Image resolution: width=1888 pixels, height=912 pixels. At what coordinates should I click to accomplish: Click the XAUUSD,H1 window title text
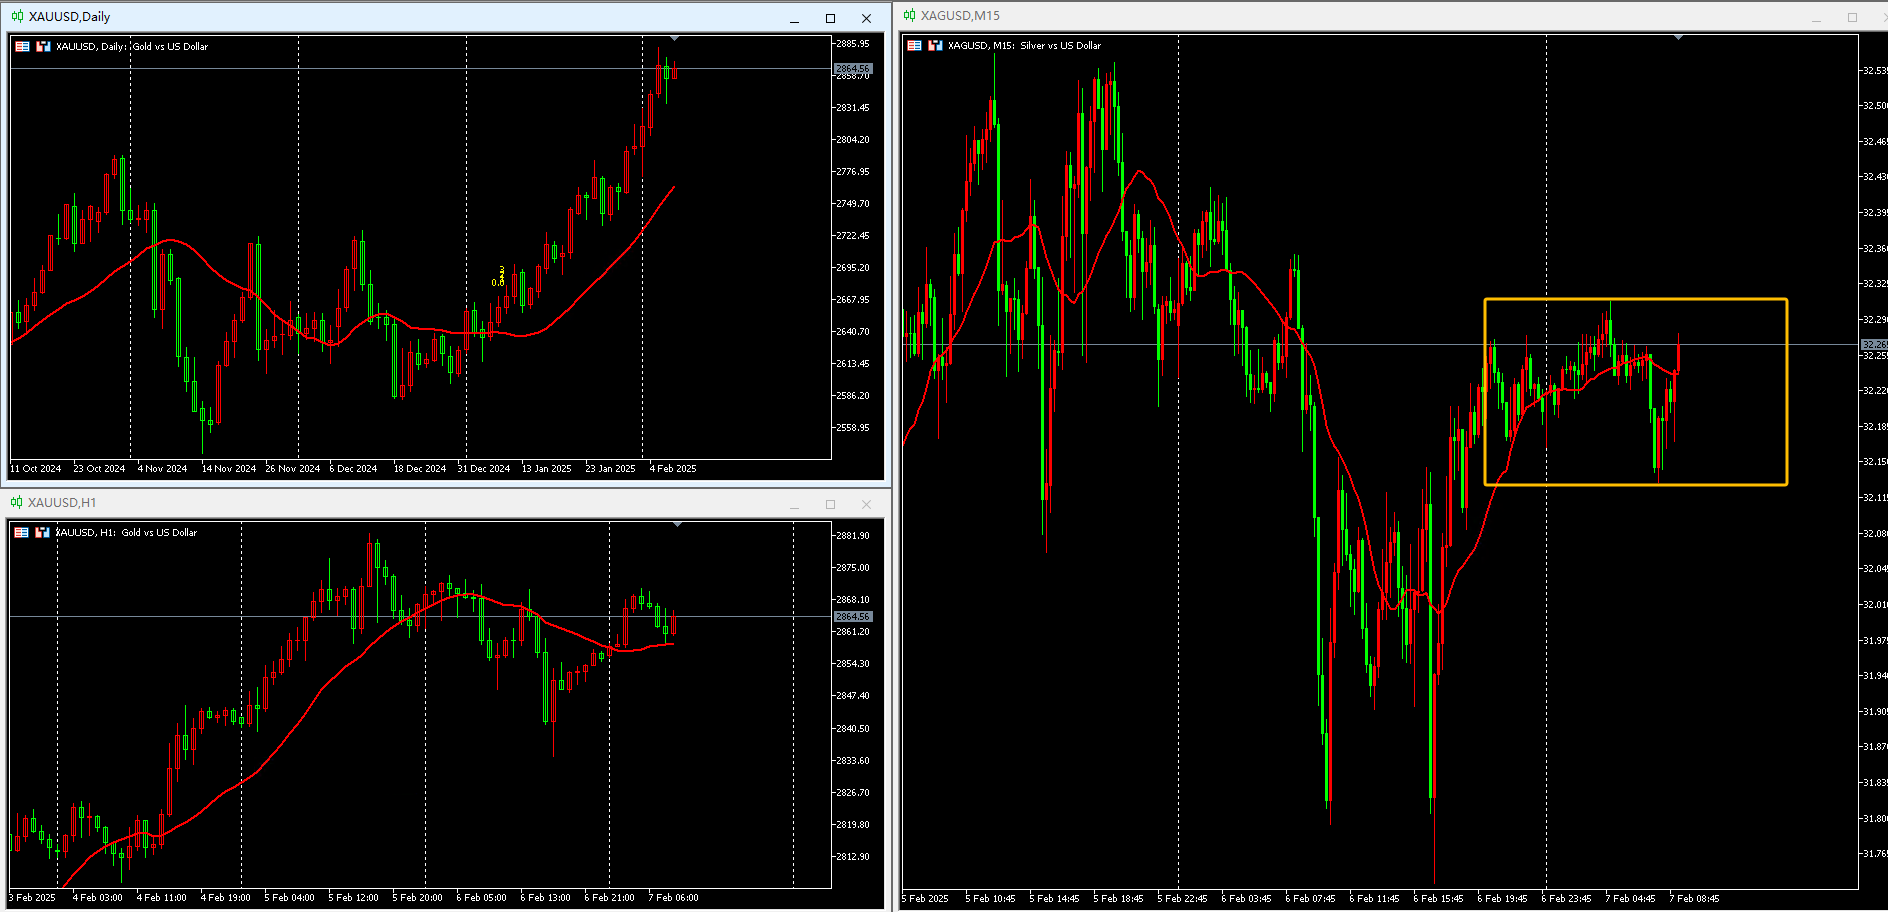pyautogui.click(x=62, y=503)
